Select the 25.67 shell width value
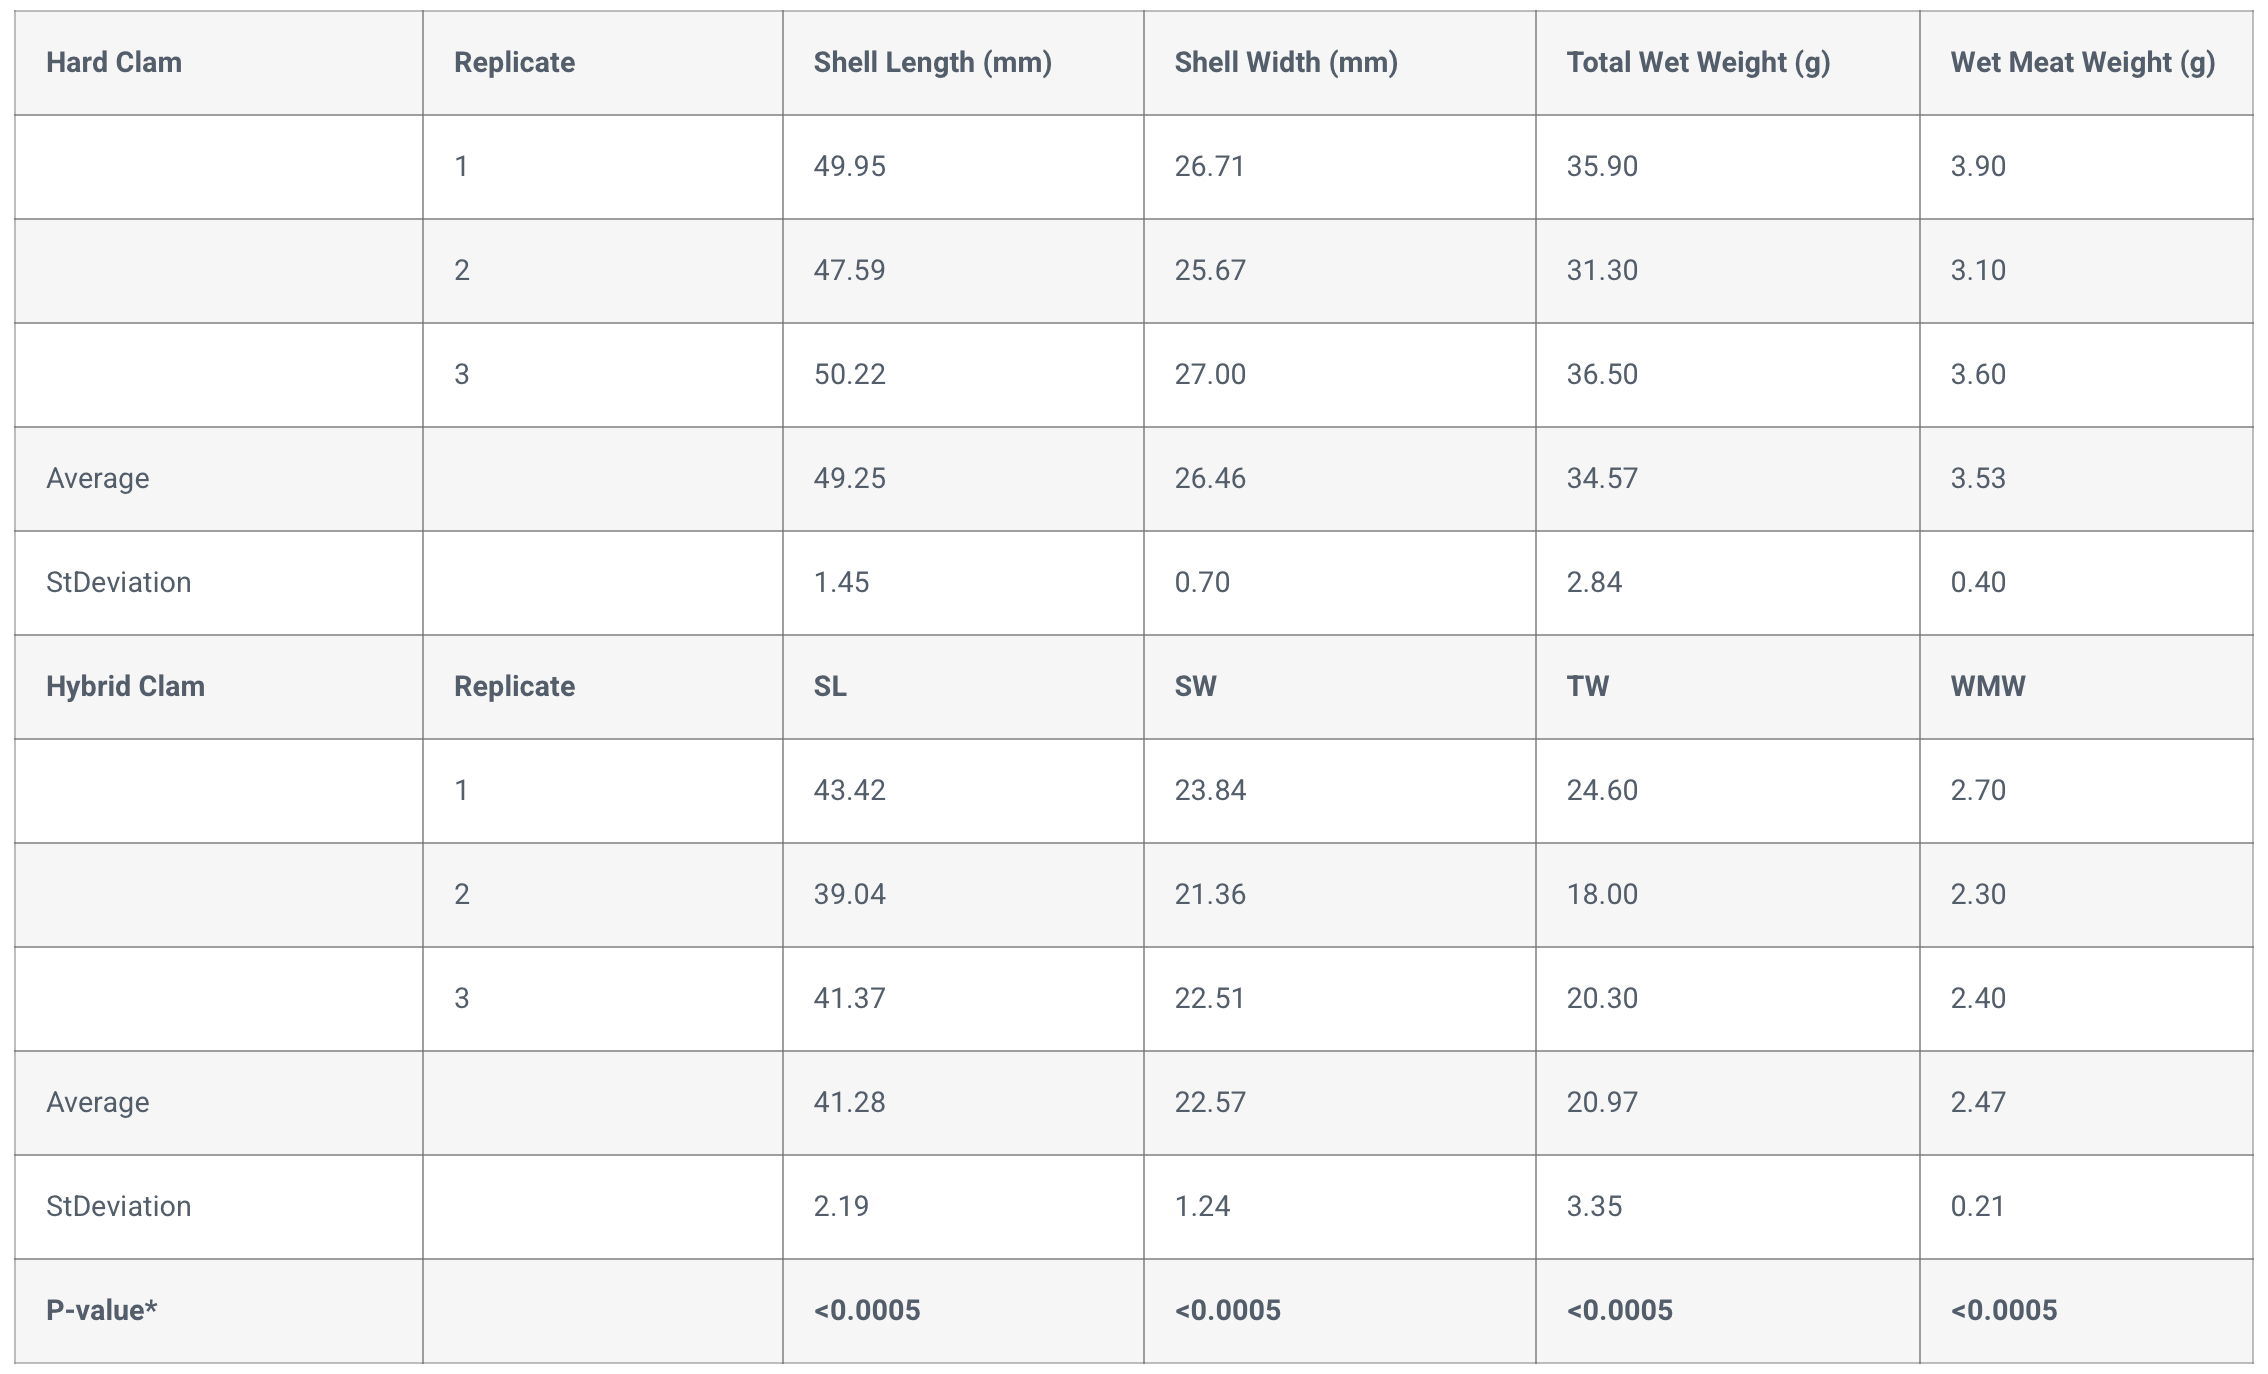Viewport: 2268px width, 1374px height. [1210, 270]
